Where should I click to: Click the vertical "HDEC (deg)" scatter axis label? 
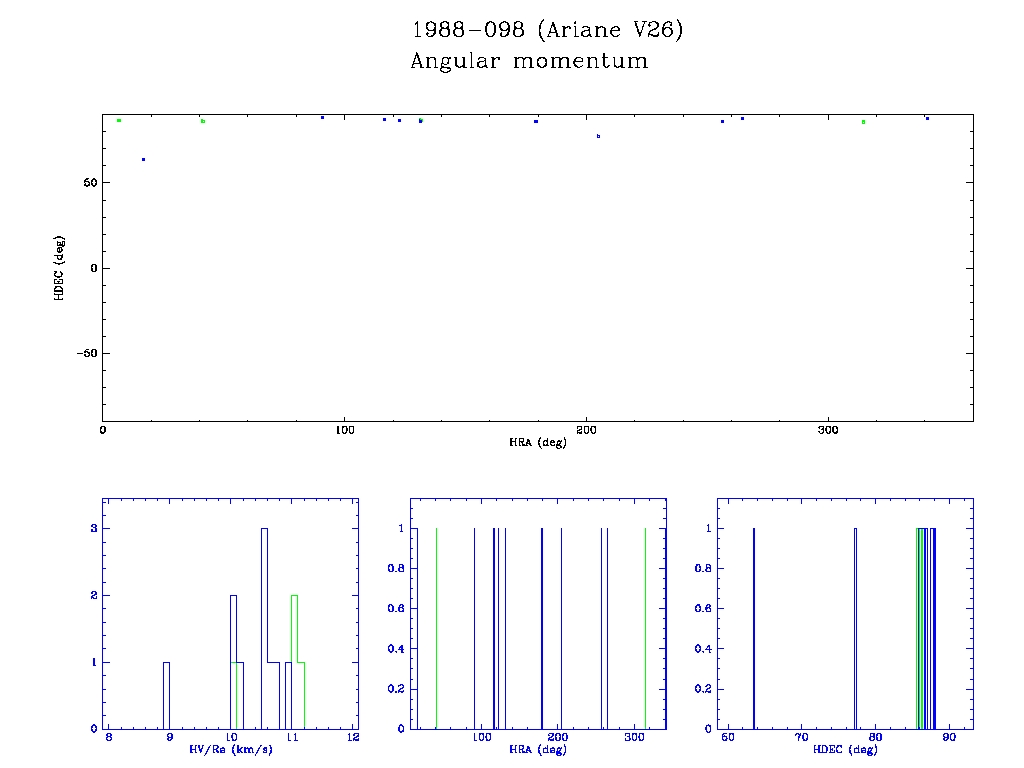pos(59,268)
